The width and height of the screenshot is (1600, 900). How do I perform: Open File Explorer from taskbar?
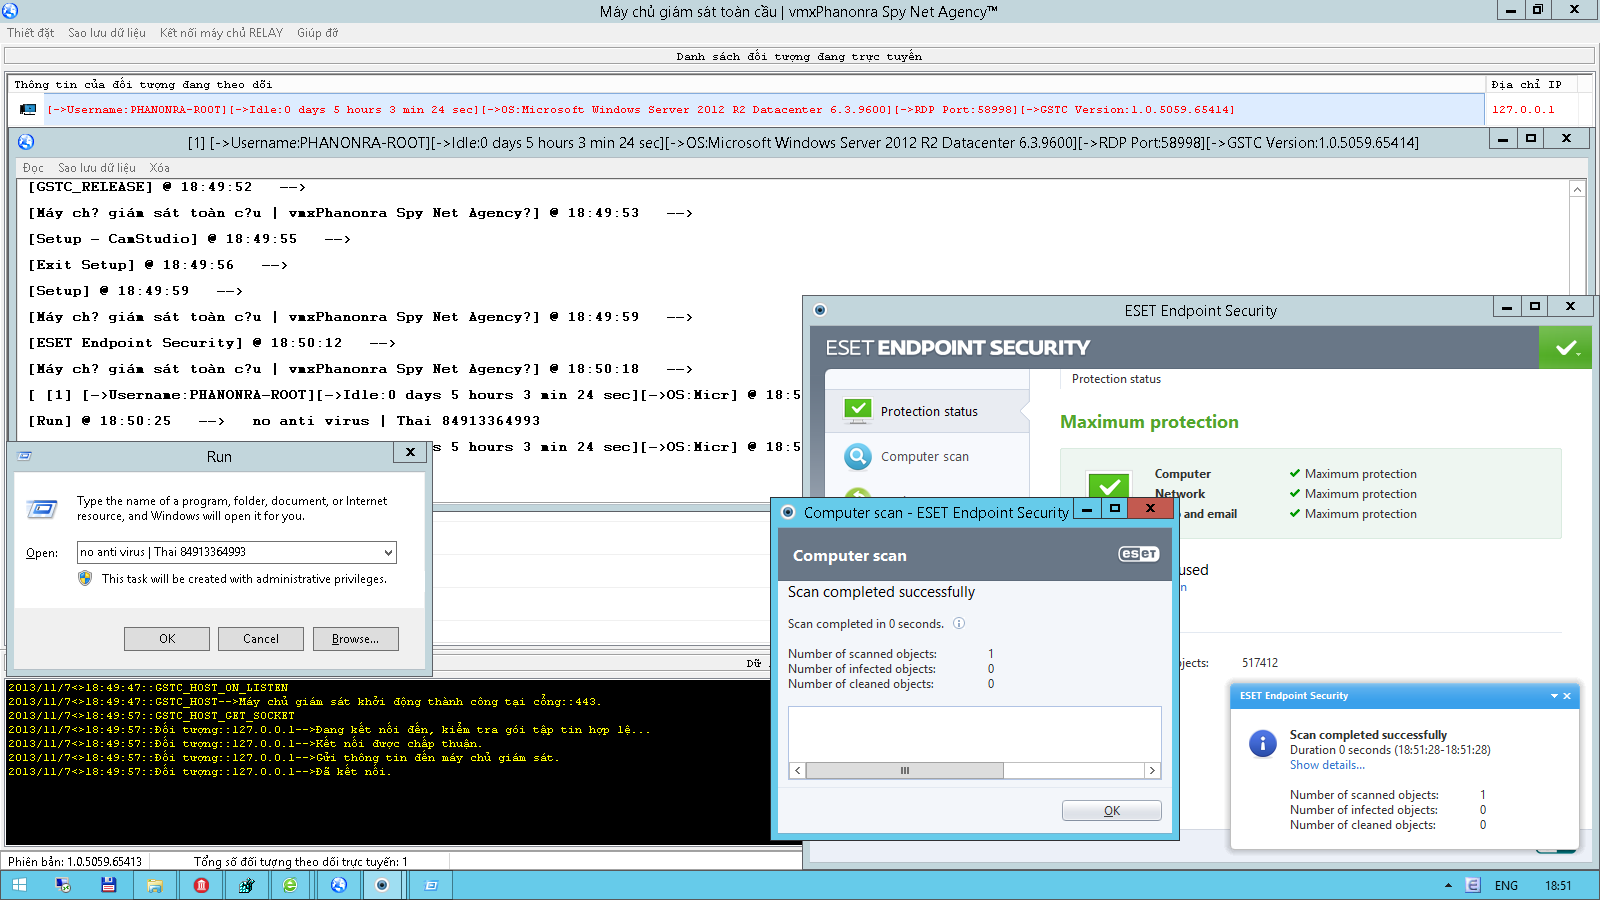155,885
